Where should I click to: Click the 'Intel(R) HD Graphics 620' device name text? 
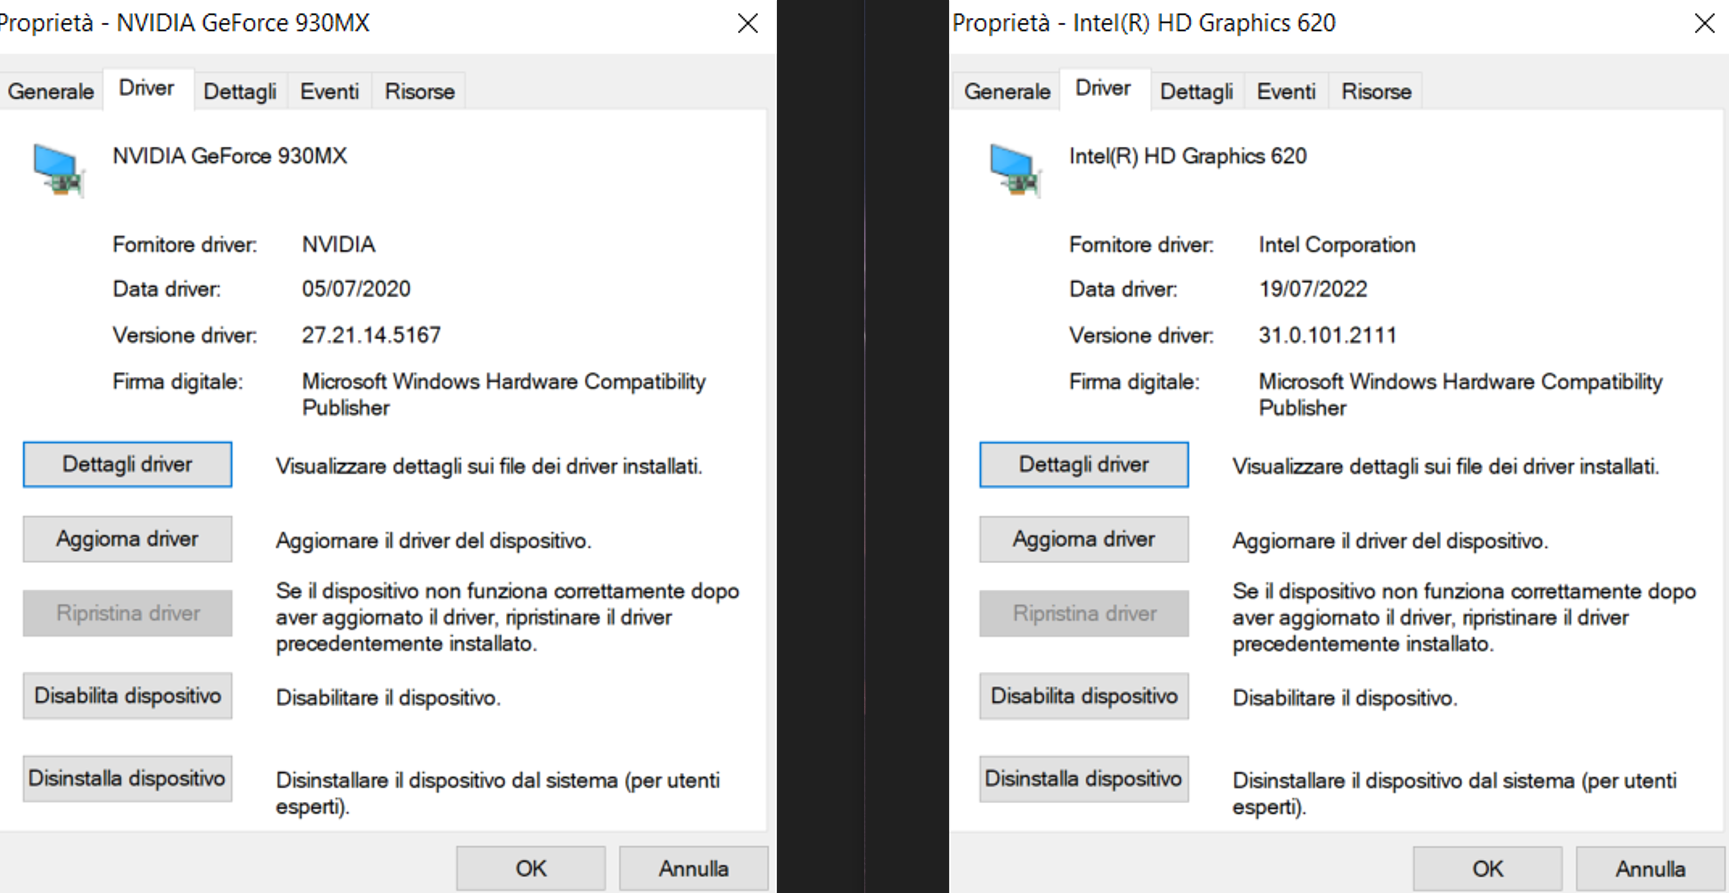(1188, 156)
